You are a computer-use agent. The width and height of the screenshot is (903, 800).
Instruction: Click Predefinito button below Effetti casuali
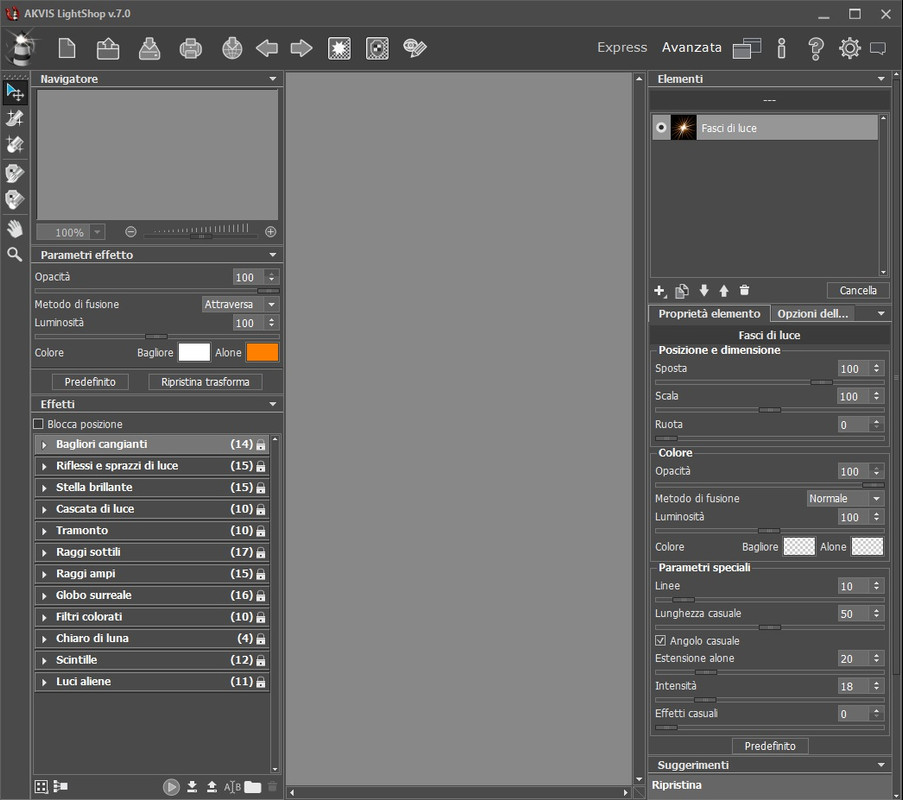pyautogui.click(x=770, y=746)
